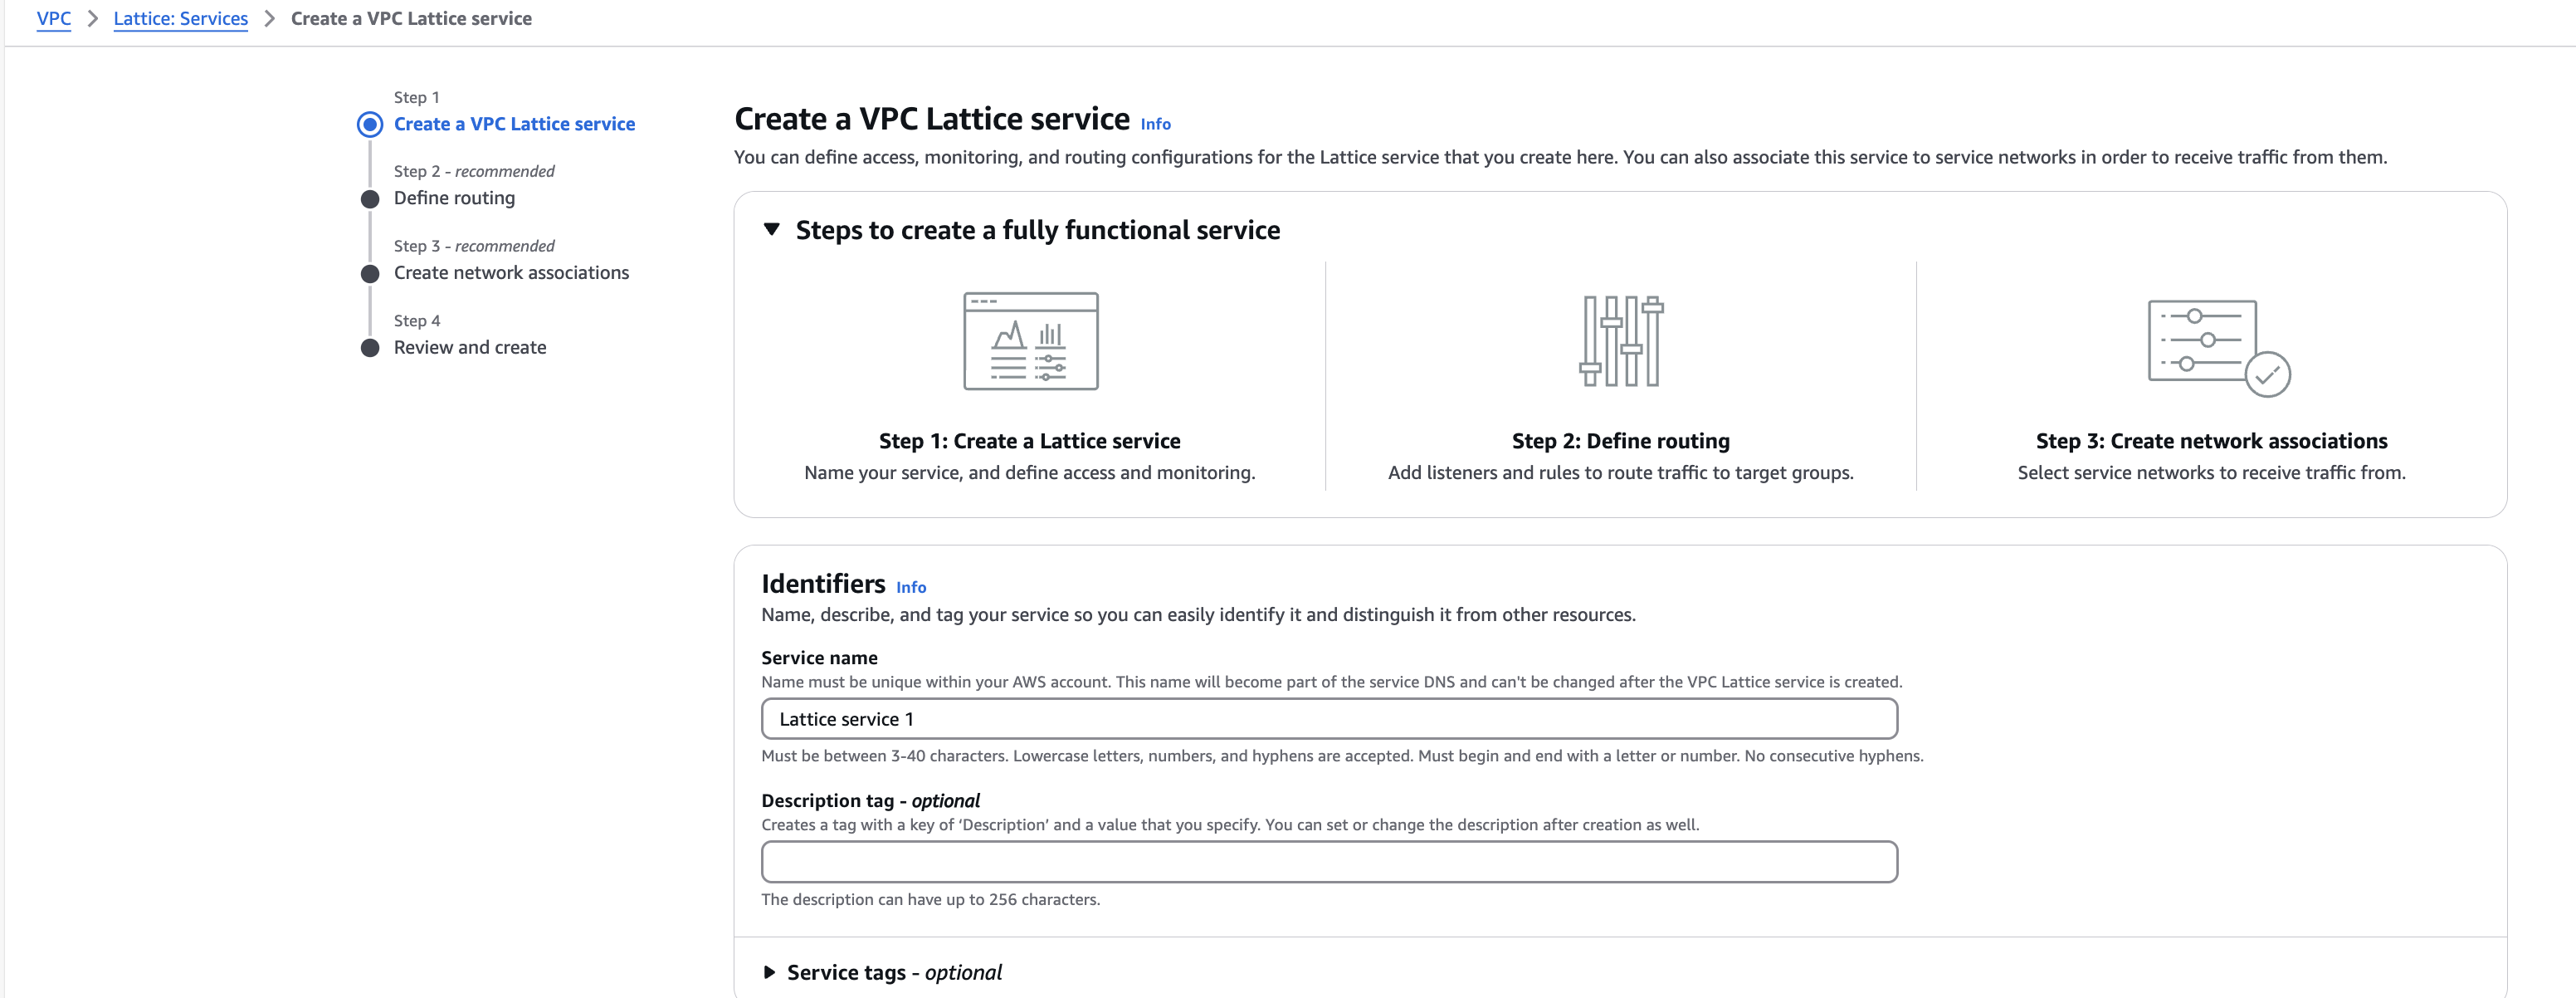Click the Review and create step bullet
Screen dimensions: 2576x998
[x=370, y=348]
